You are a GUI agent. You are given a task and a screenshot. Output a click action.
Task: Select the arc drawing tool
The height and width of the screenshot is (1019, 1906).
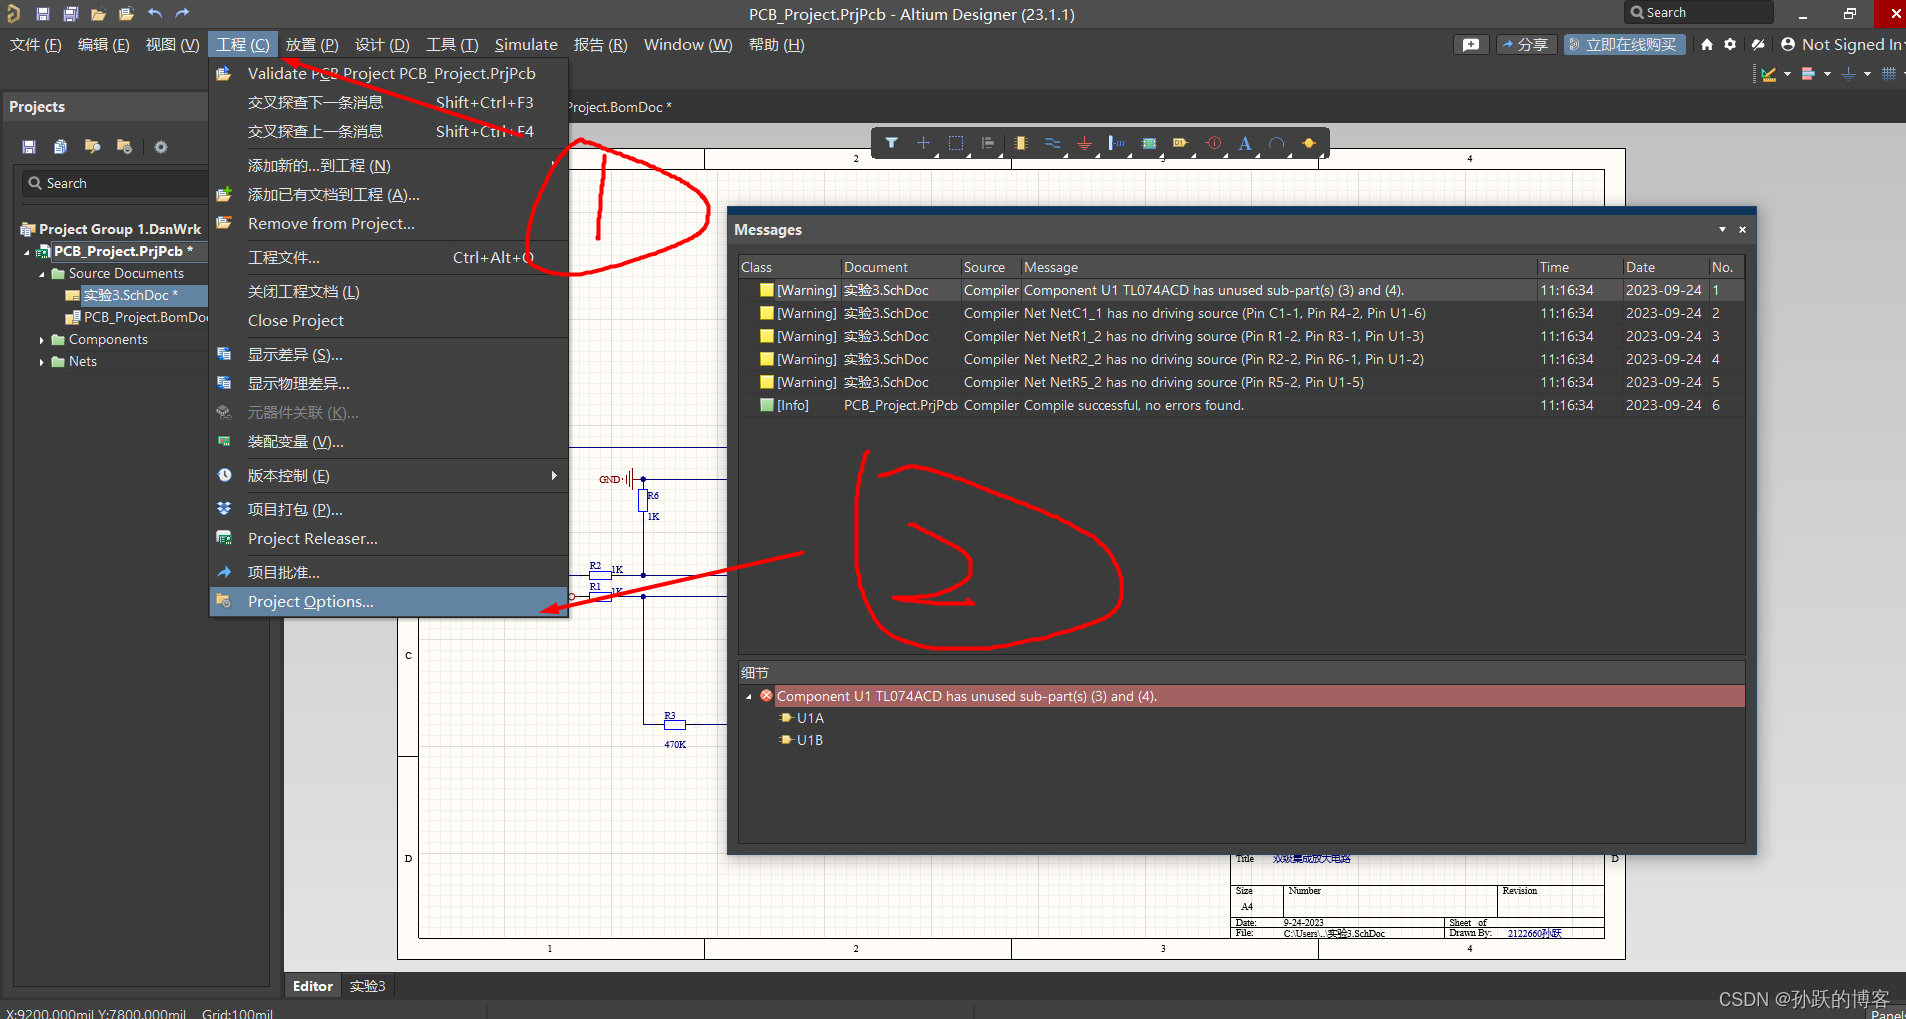coord(1277,143)
